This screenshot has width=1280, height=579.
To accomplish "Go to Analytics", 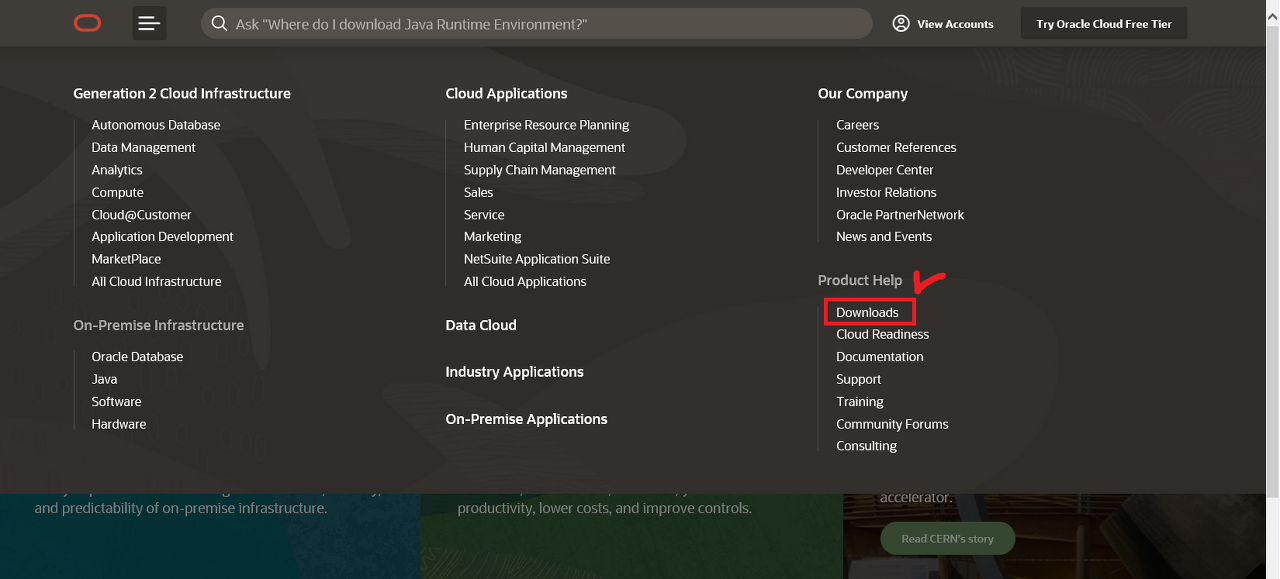I will pos(117,170).
